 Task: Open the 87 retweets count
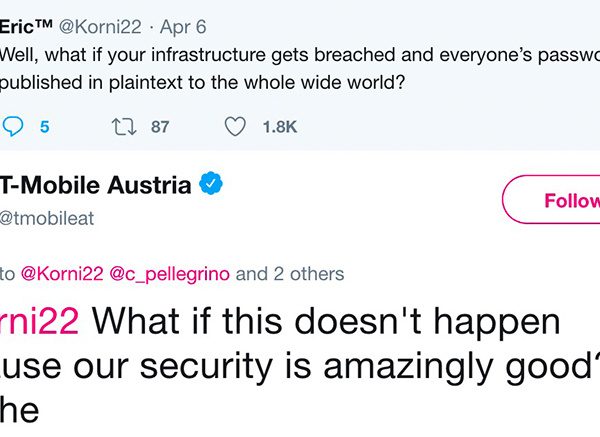pos(160,127)
